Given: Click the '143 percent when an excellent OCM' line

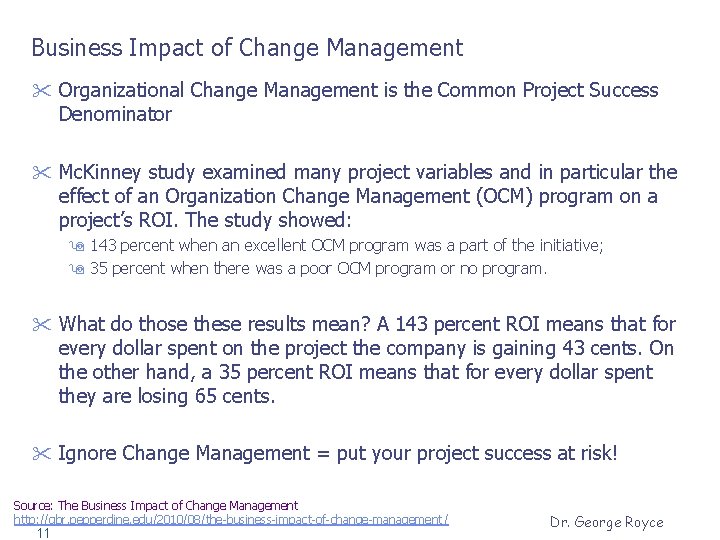Looking at the screenshot, I should coord(346,246).
